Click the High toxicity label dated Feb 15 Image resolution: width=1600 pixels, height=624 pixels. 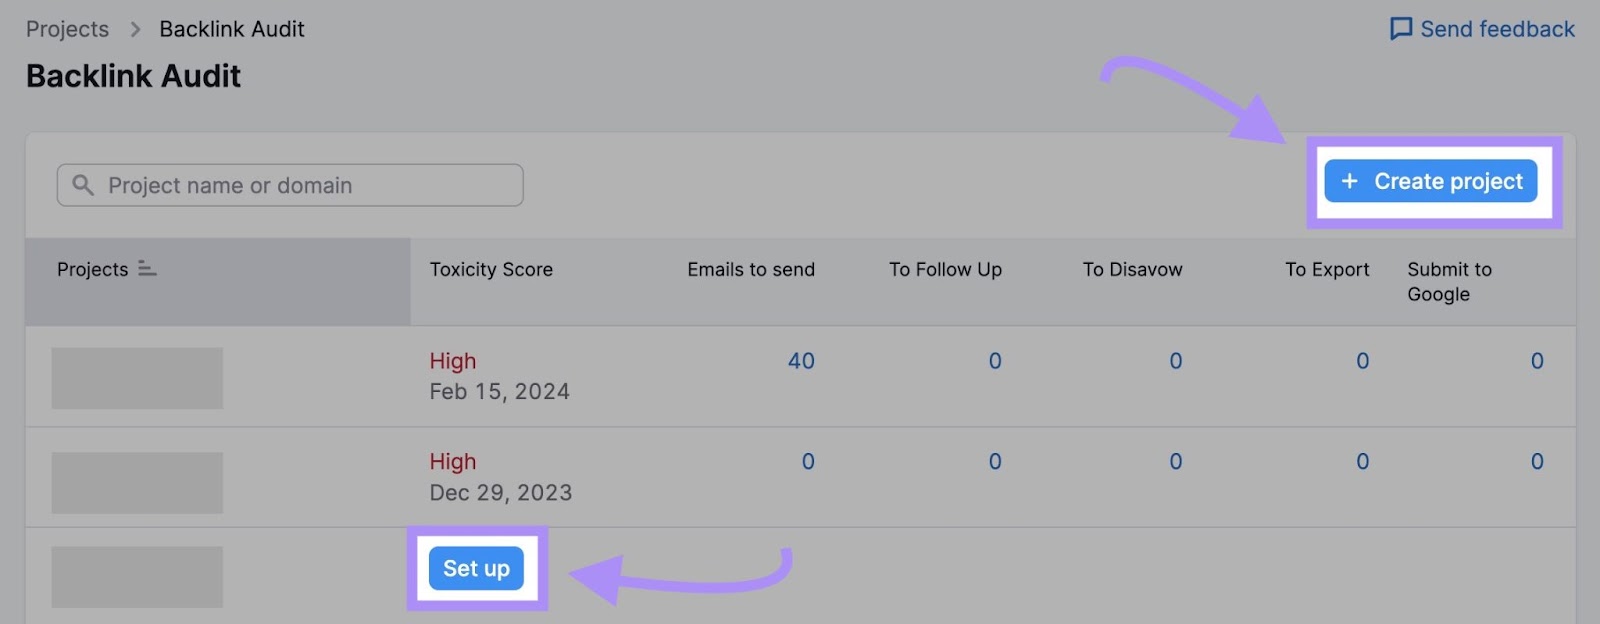(x=452, y=361)
